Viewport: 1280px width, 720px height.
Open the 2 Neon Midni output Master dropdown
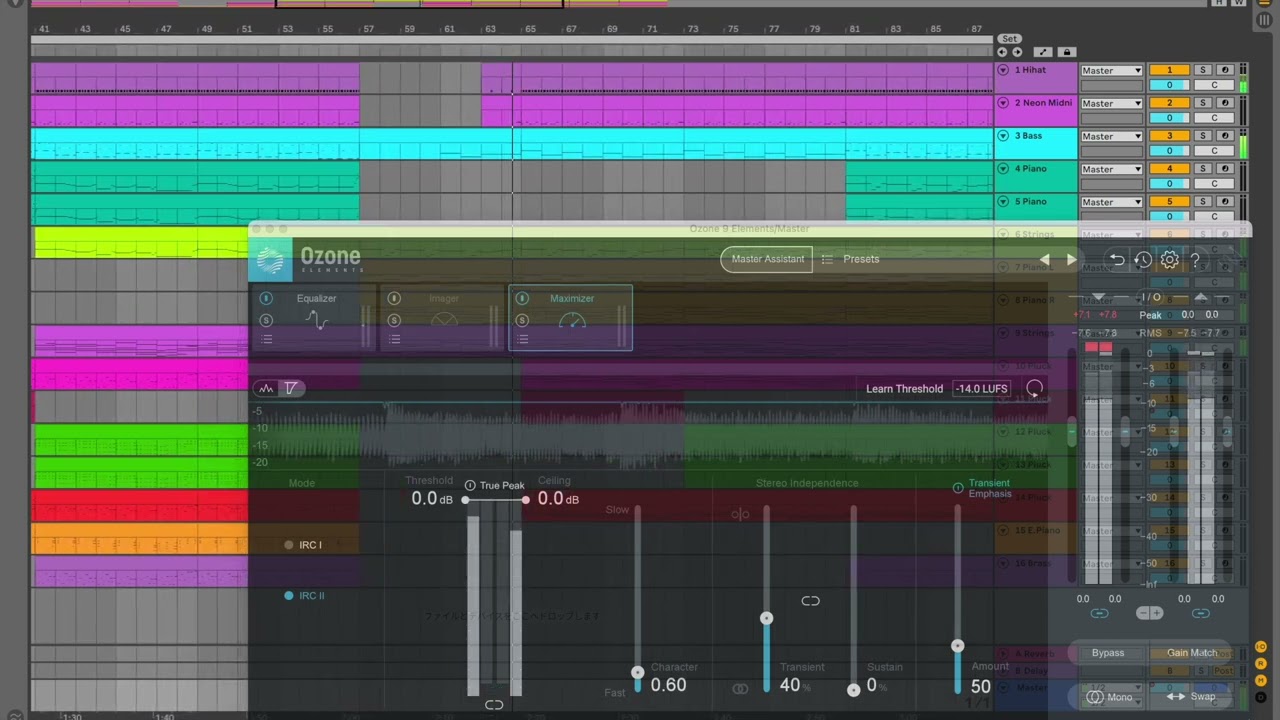coord(1111,103)
